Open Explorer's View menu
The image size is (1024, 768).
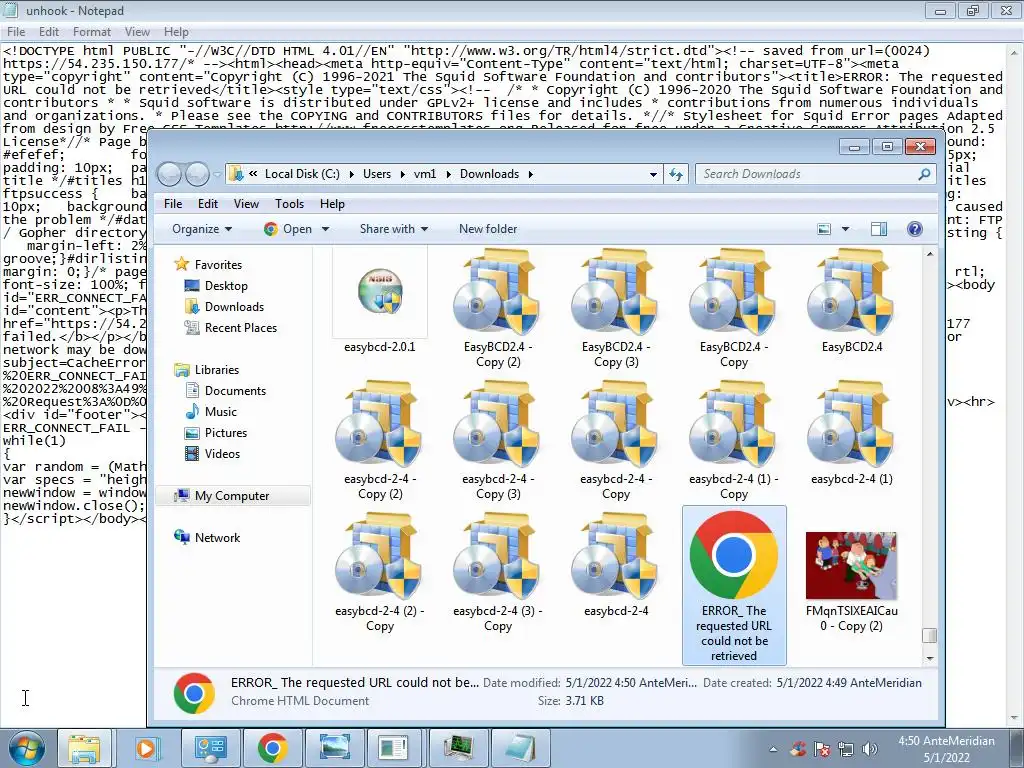pos(246,204)
